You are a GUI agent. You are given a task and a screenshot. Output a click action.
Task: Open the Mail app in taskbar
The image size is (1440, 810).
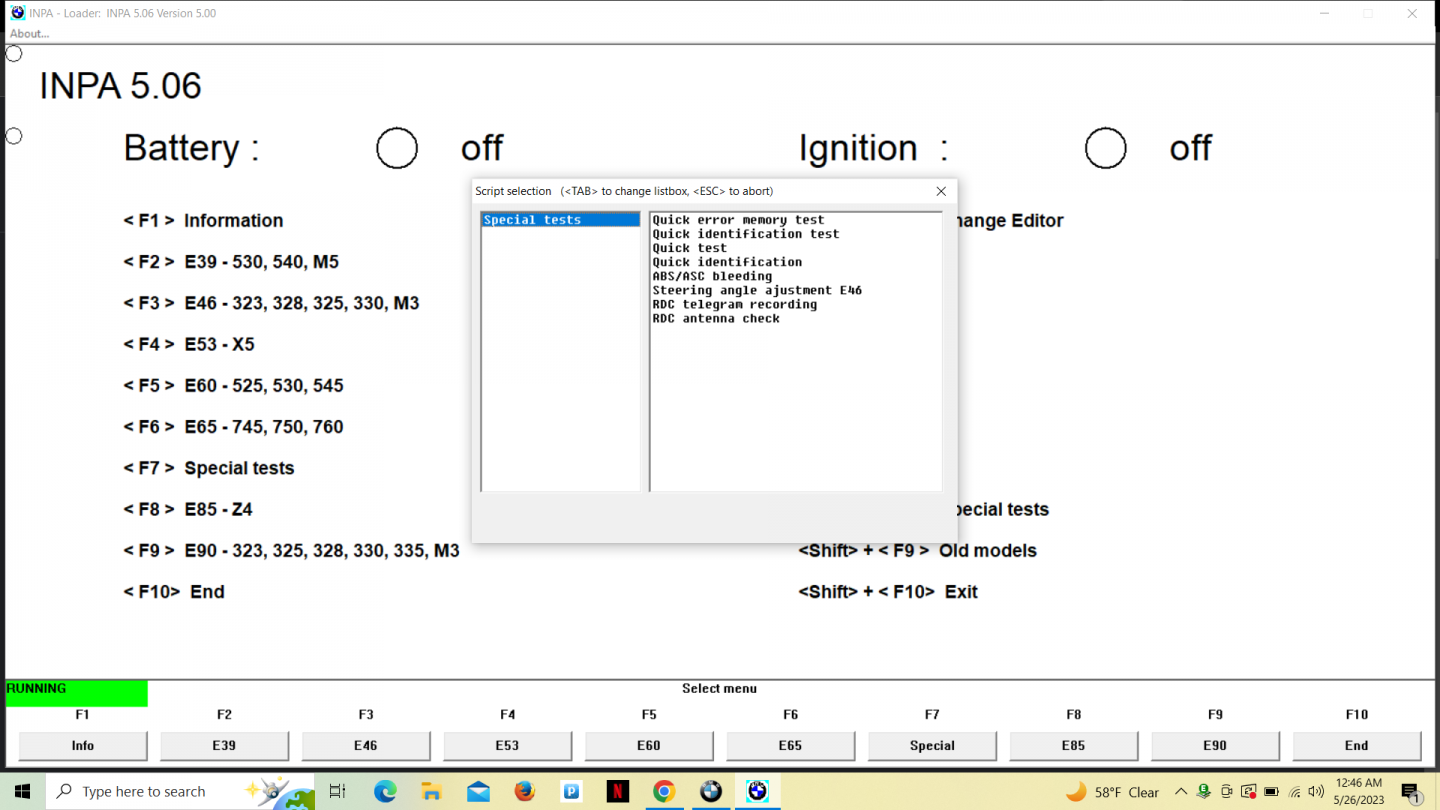pos(478,791)
